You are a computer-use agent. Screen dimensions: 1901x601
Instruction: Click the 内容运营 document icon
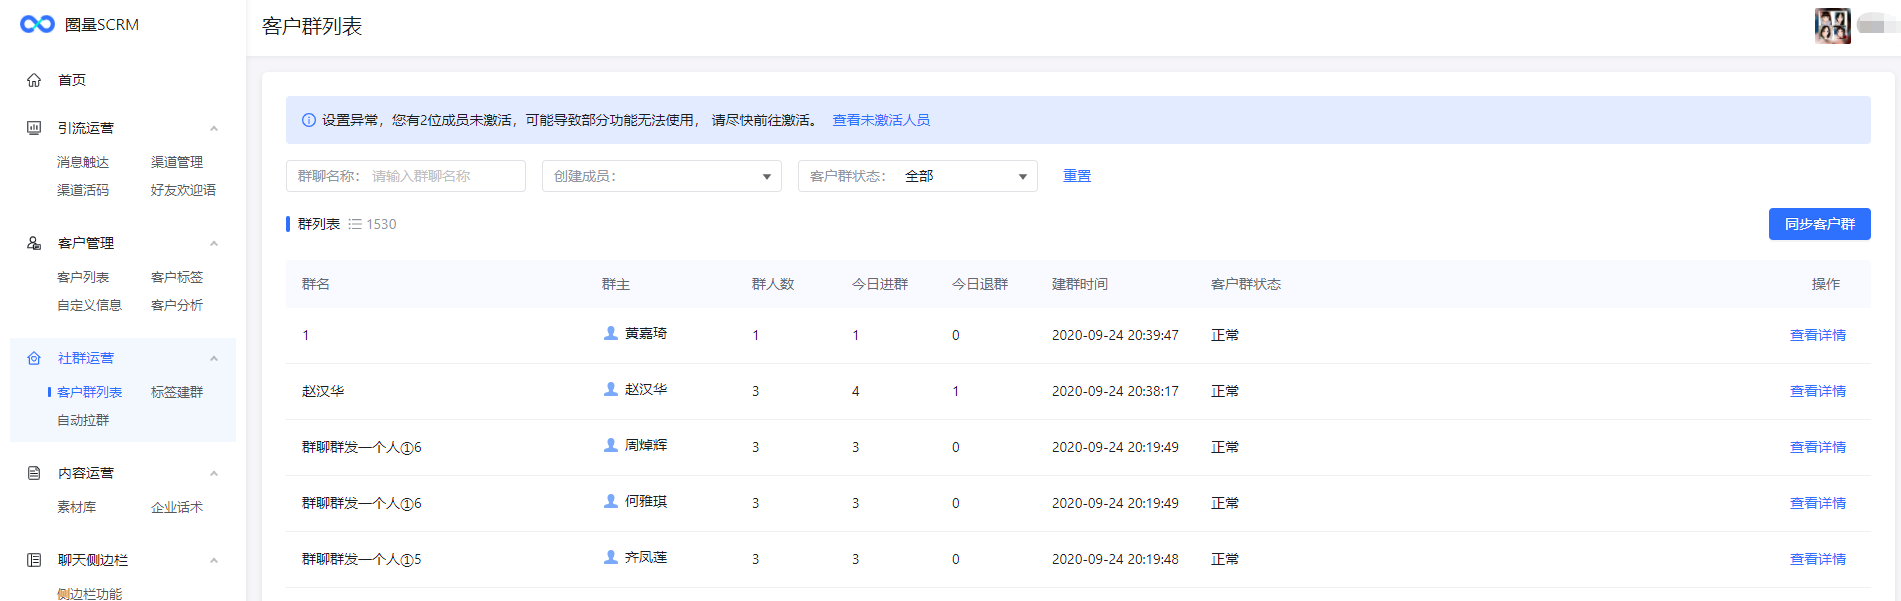34,473
